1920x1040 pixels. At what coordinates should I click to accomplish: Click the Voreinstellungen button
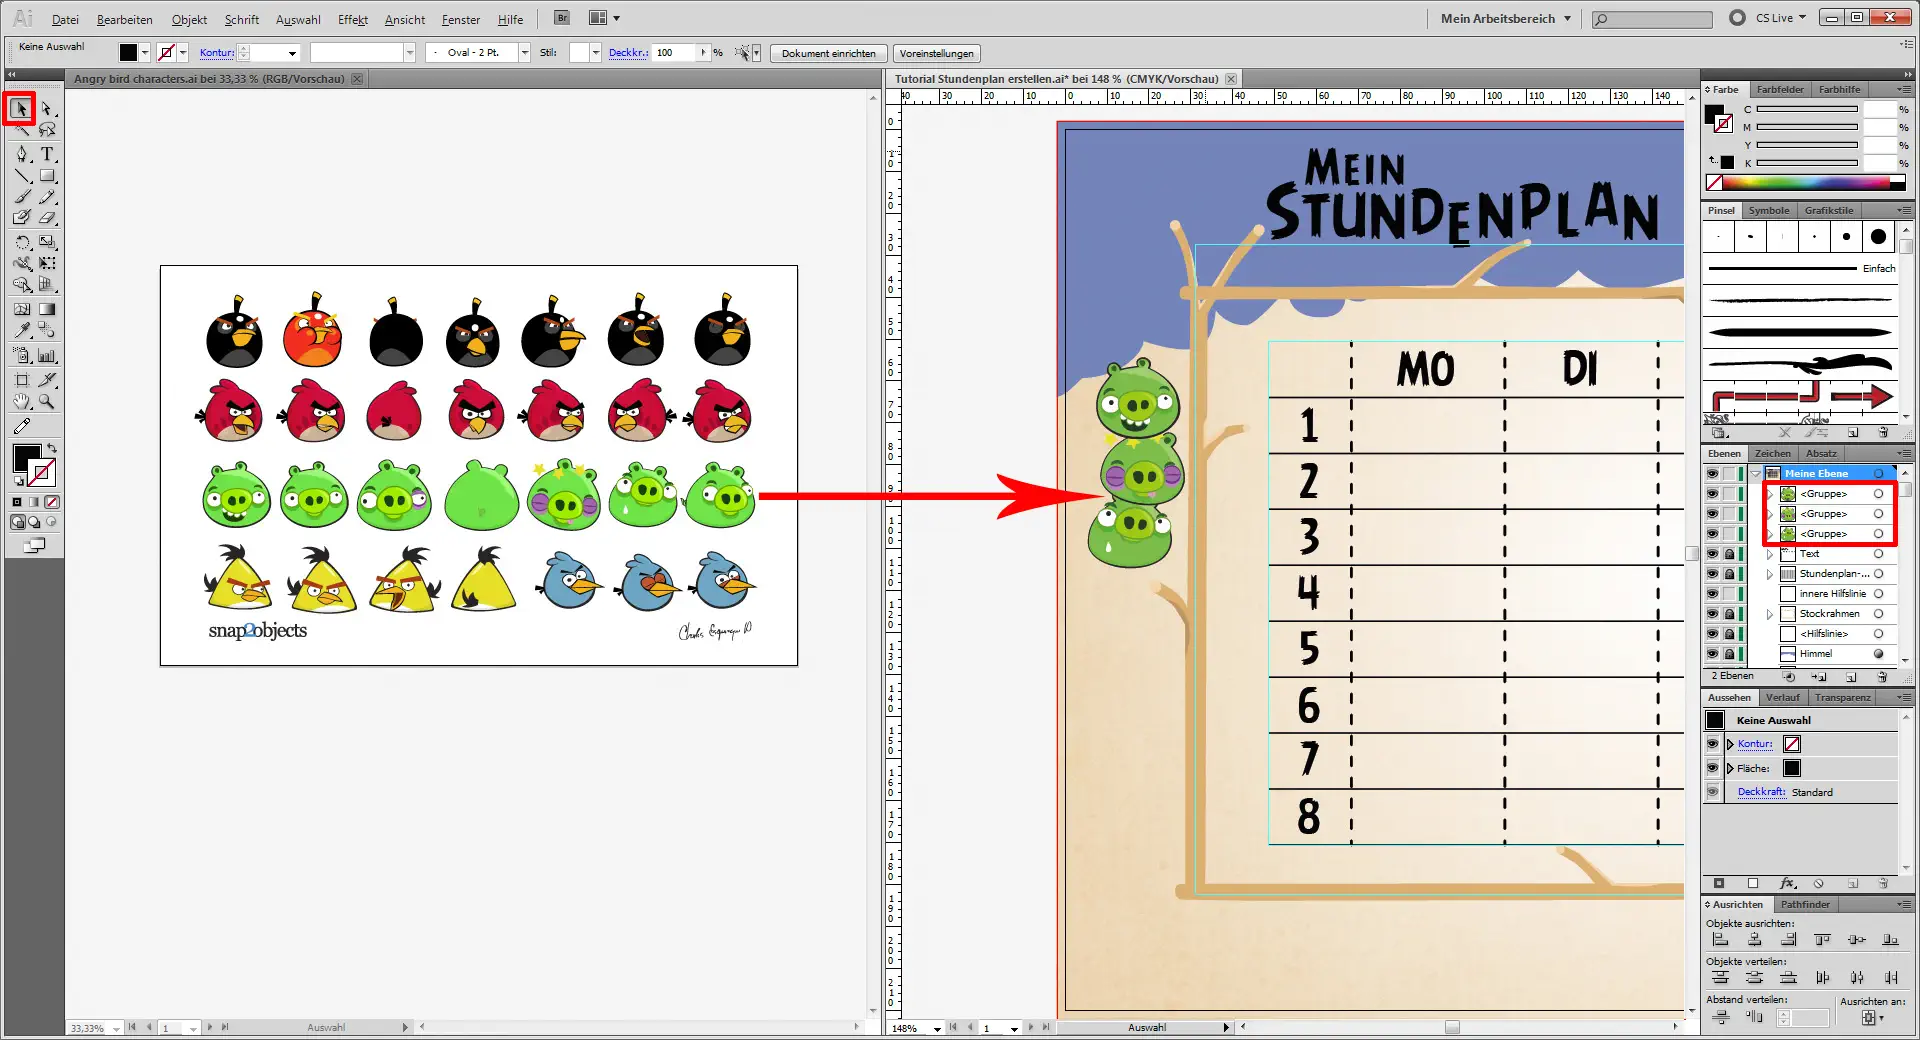point(936,53)
